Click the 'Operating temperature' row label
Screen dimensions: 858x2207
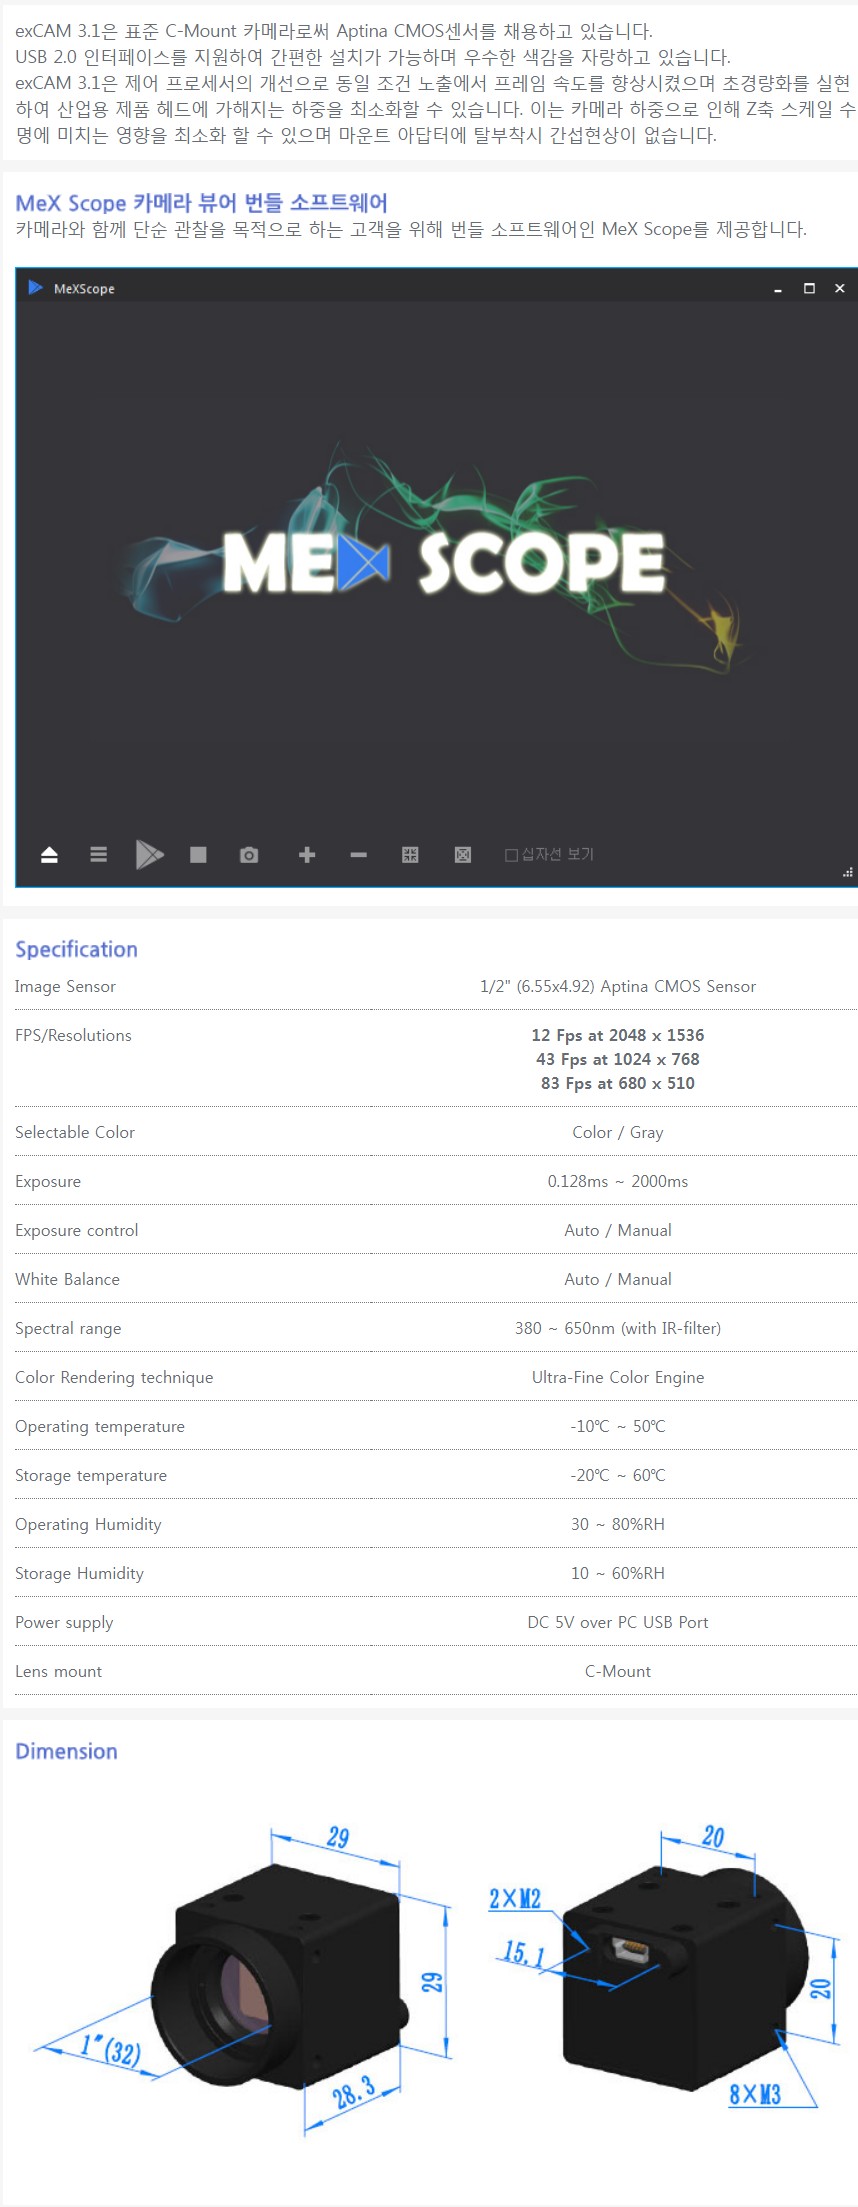point(100,1426)
